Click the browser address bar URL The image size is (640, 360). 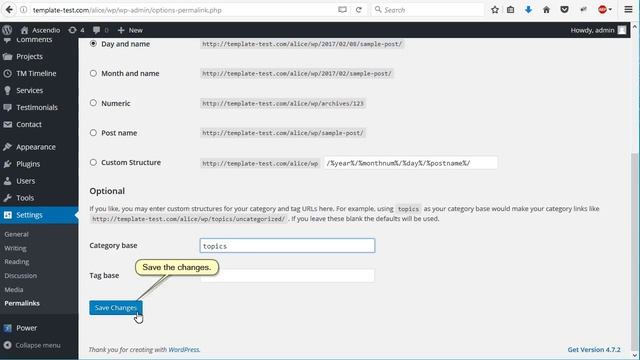[x=127, y=10]
